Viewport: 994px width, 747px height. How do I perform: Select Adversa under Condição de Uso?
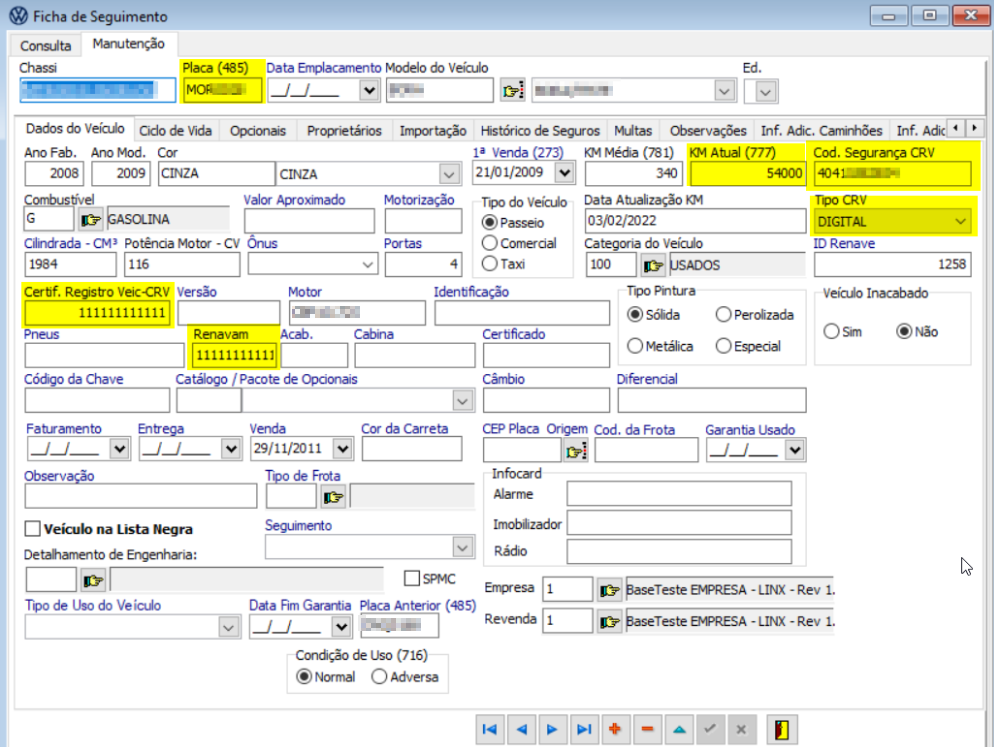379,677
